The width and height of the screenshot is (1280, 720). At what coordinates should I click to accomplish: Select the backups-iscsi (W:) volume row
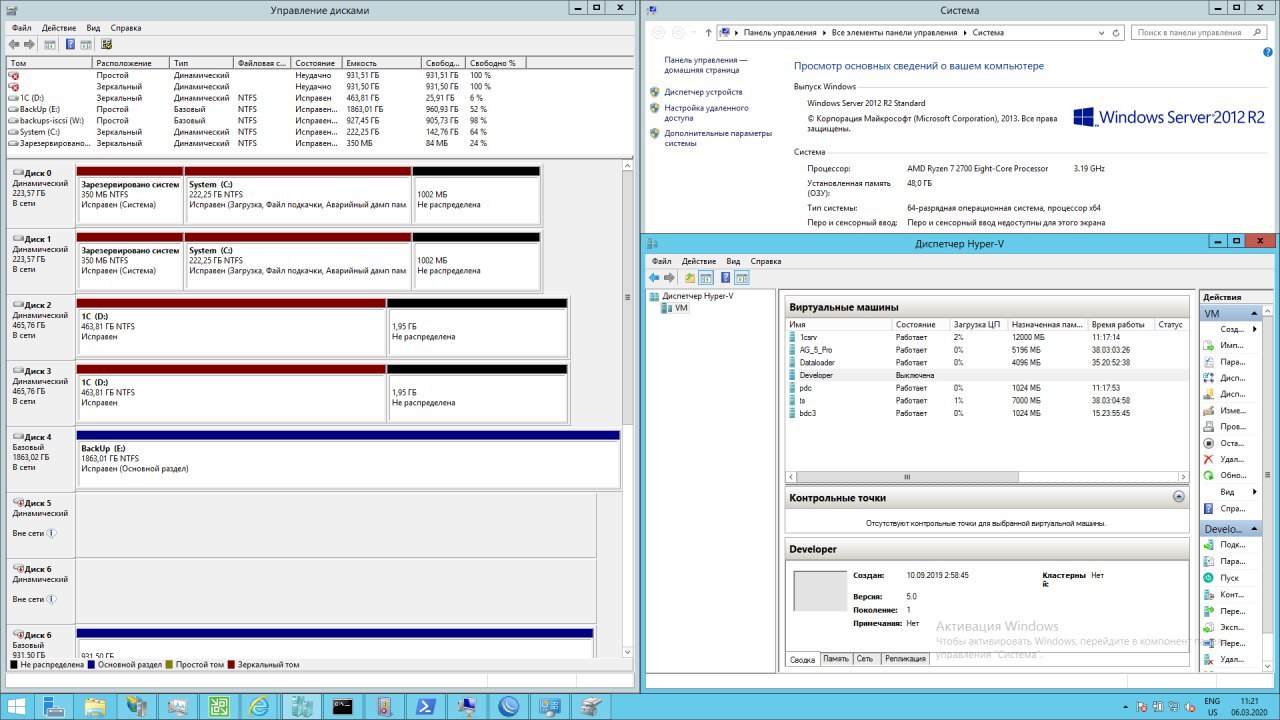pos(318,120)
